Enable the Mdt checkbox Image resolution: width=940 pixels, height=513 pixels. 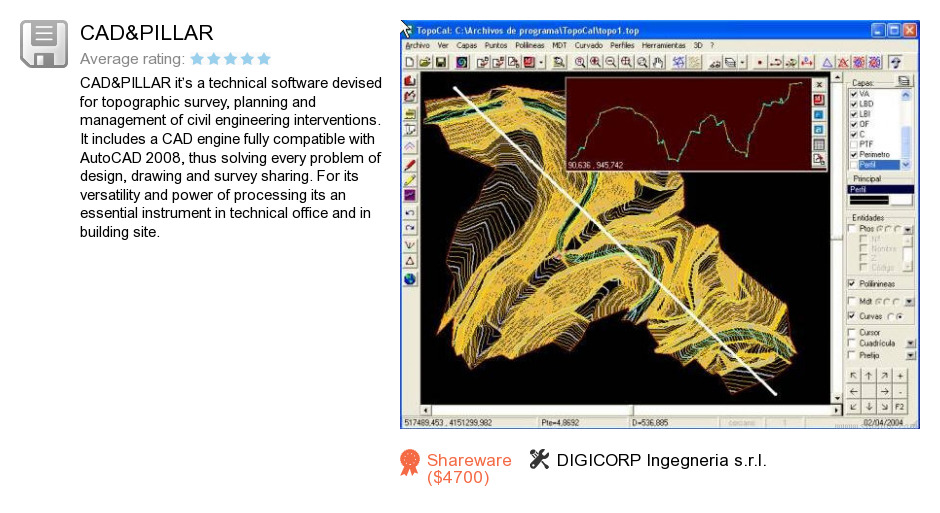pos(852,301)
